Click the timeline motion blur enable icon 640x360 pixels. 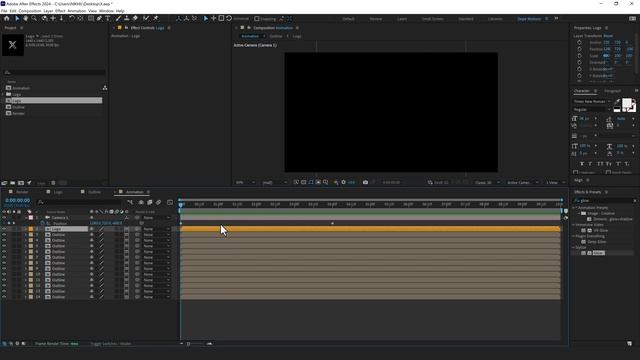coord(158,202)
